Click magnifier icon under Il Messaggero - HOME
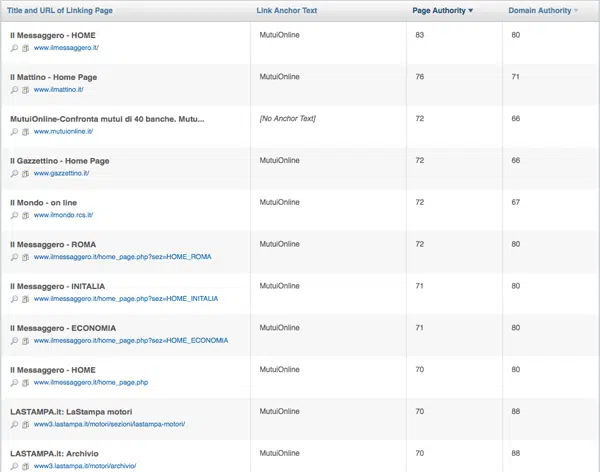The image size is (600, 472). (14, 48)
